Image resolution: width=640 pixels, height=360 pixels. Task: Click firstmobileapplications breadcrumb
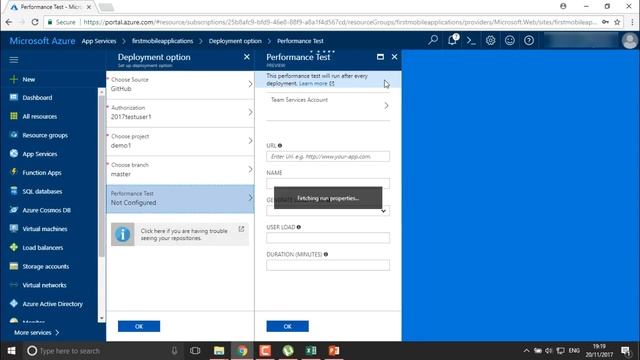(162, 41)
